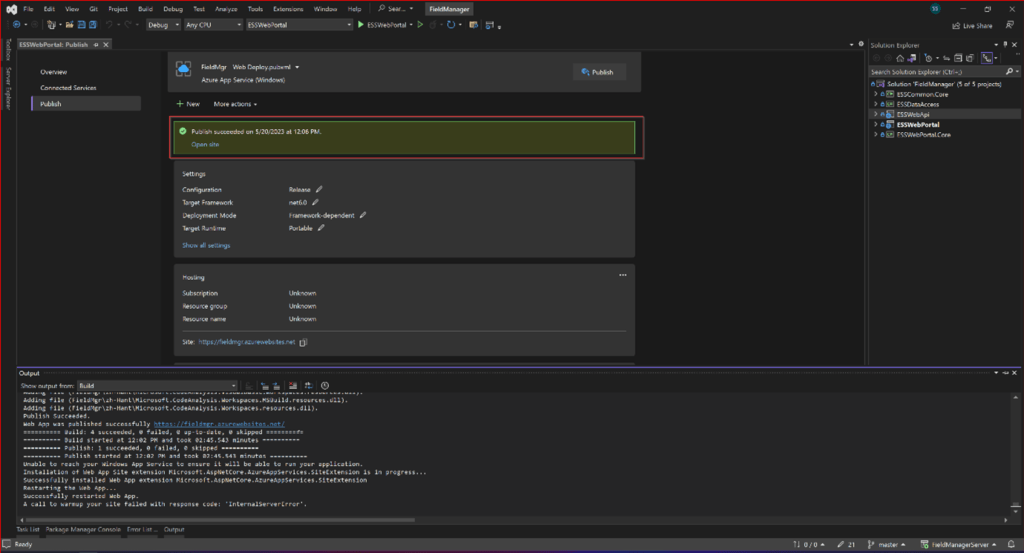This screenshot has width=1024, height=553.
Task: Click the output timestamp clock icon
Action: coord(325,386)
